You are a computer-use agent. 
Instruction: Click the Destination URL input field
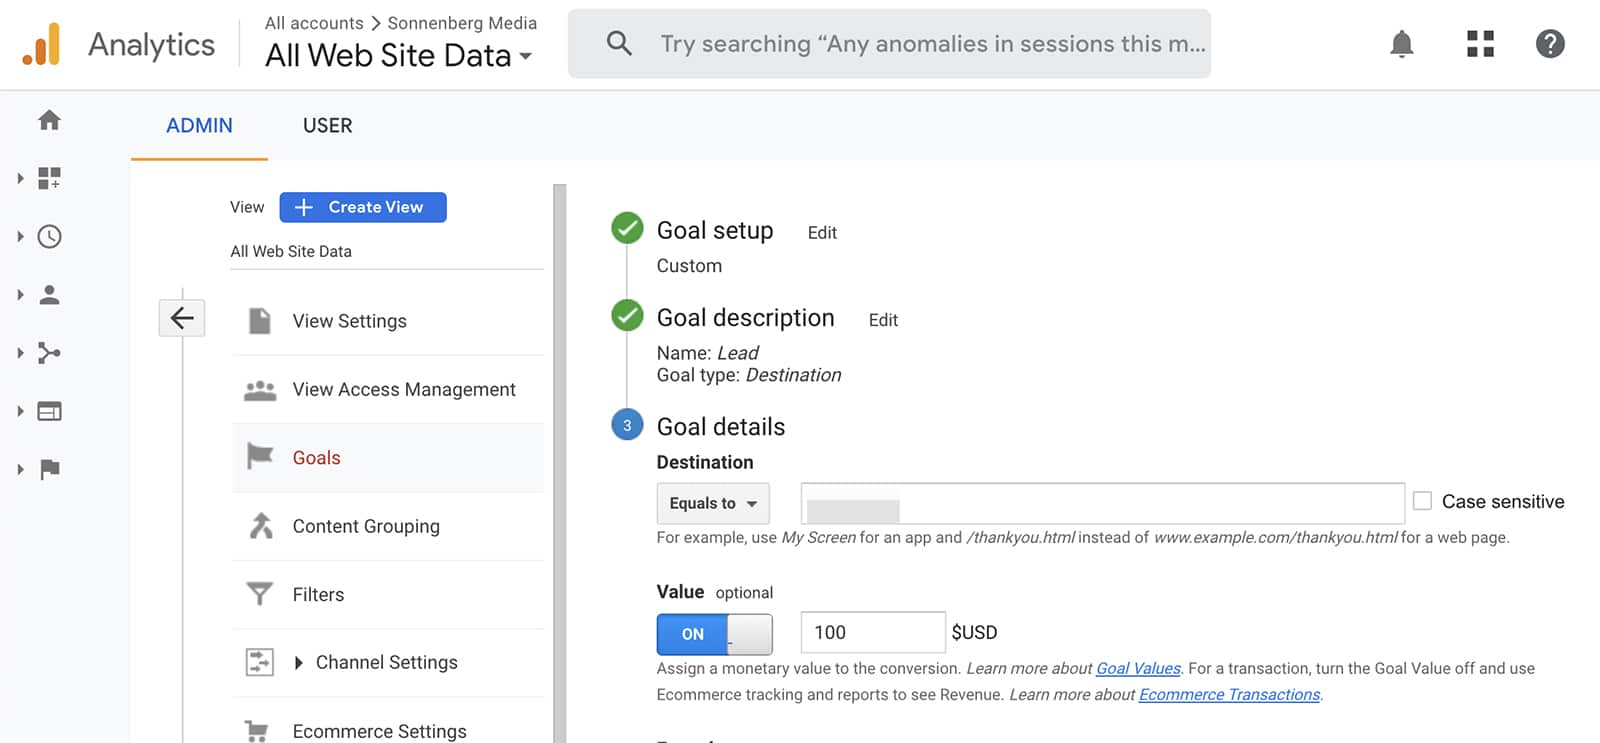pyautogui.click(x=1103, y=503)
